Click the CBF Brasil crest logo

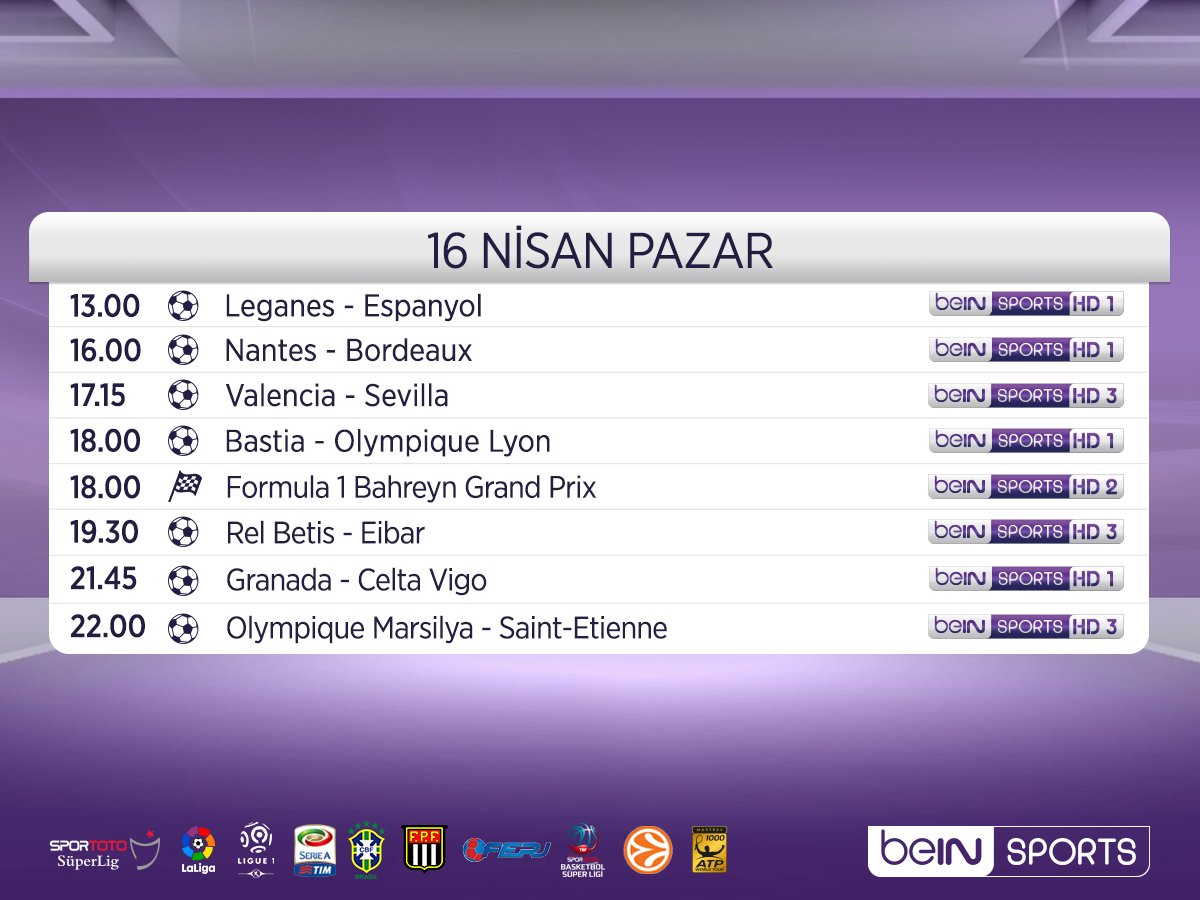tap(366, 849)
